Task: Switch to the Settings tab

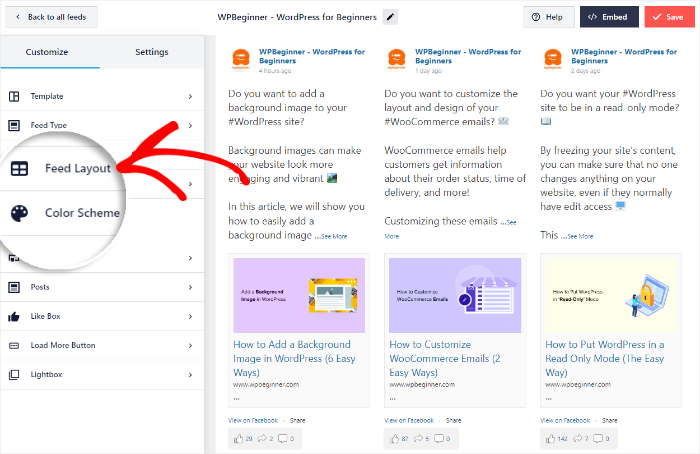Action: point(152,52)
